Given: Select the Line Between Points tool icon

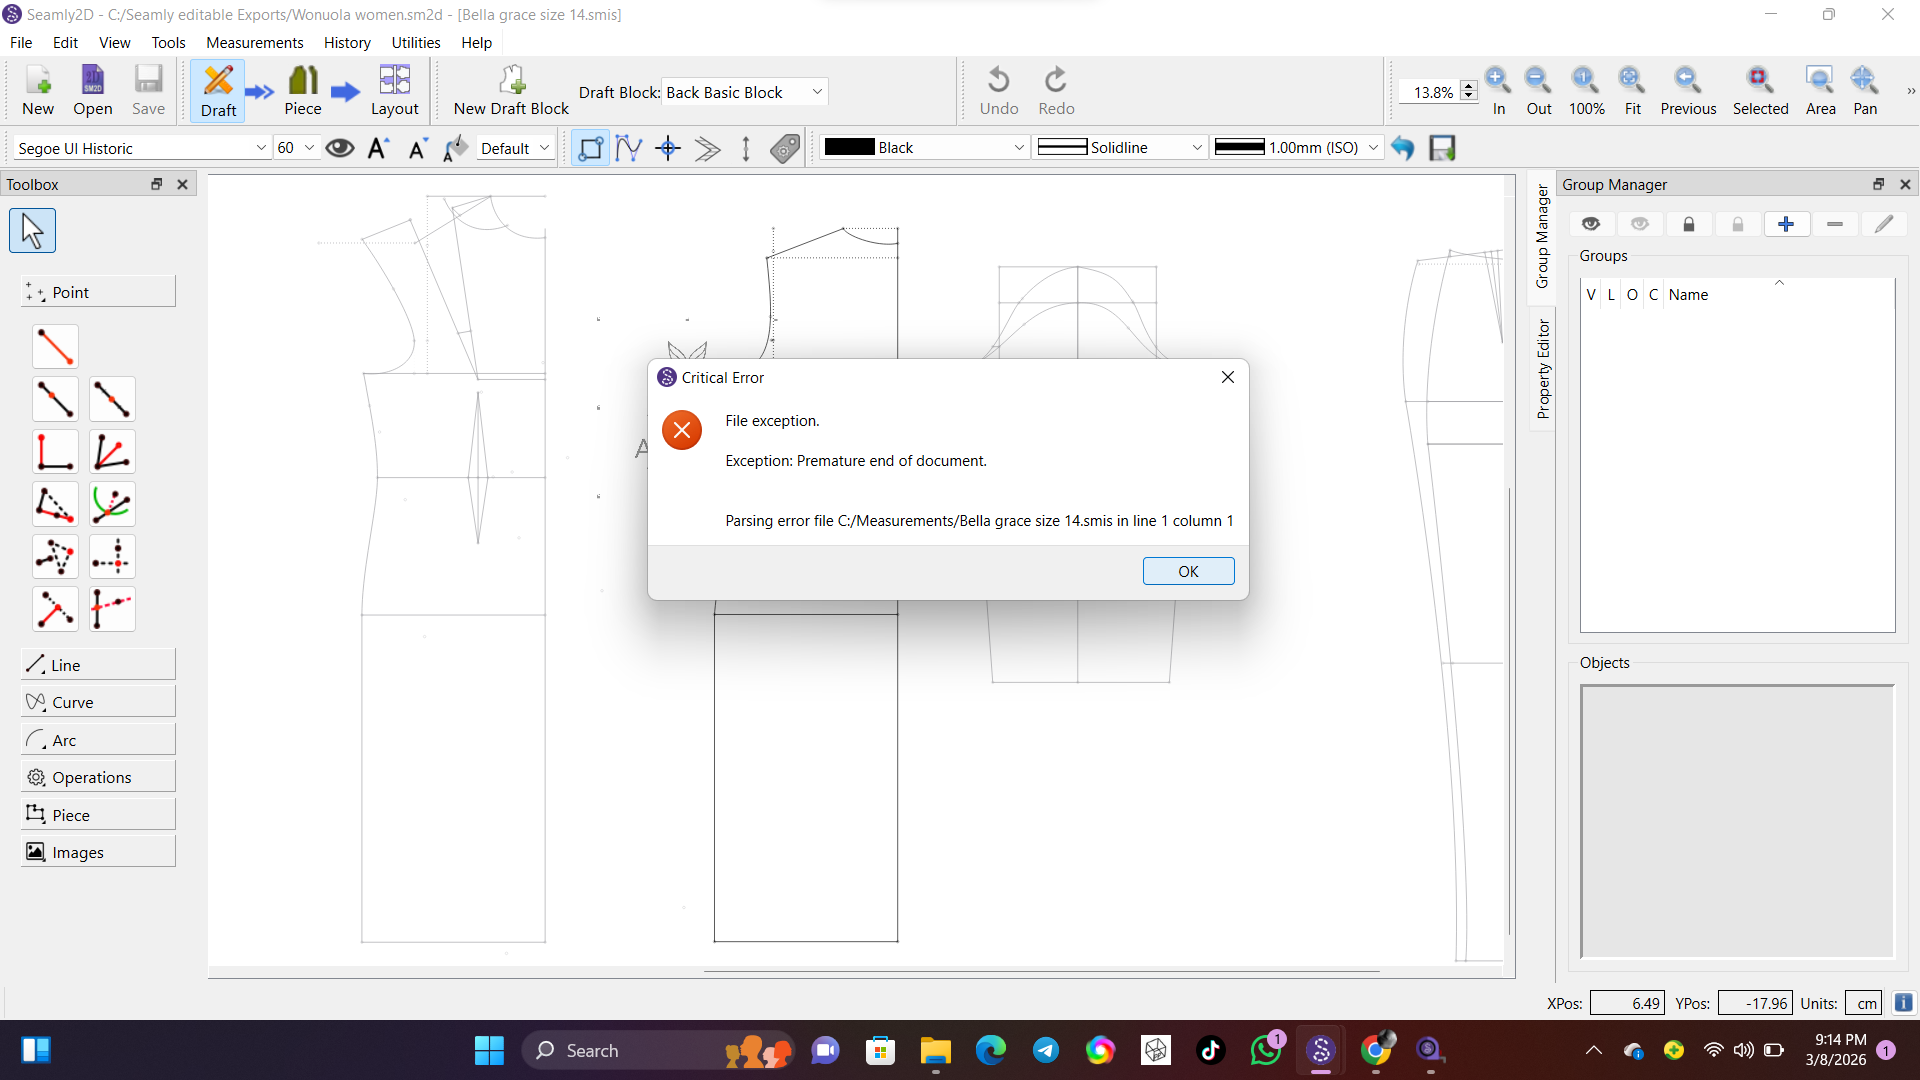Looking at the screenshot, I should [55, 346].
